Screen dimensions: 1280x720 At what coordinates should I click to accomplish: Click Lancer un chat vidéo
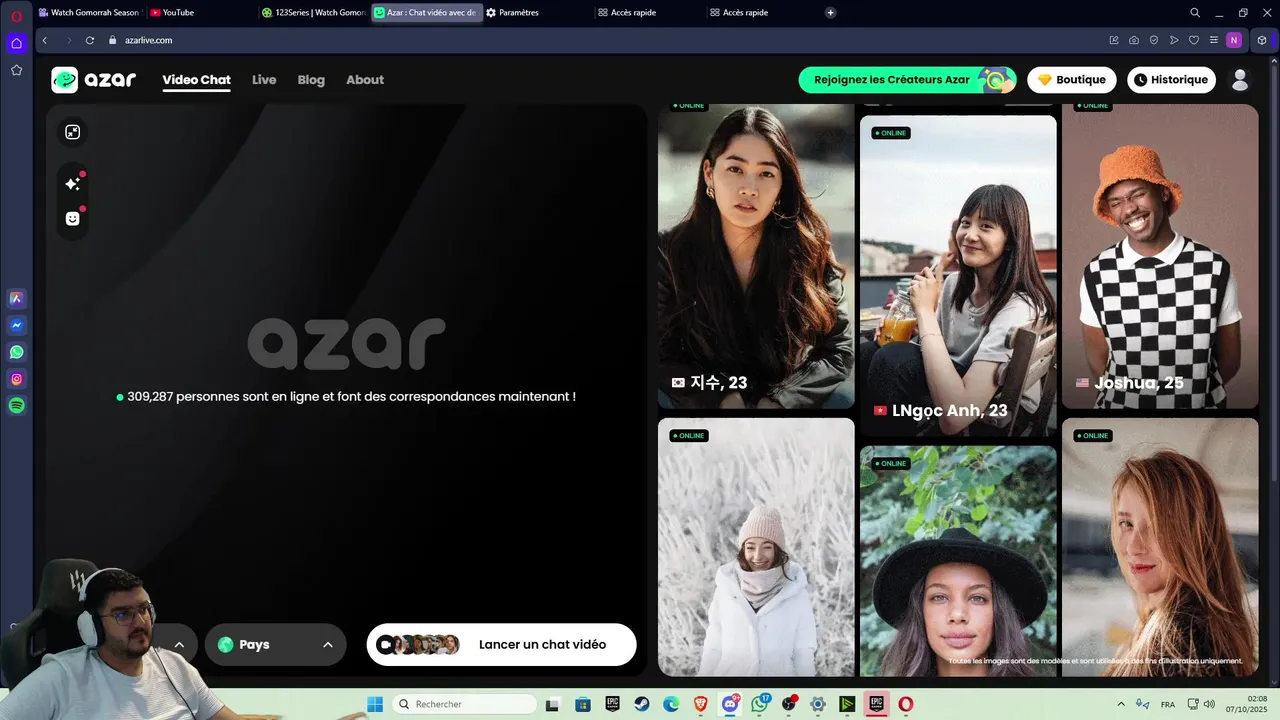501,645
